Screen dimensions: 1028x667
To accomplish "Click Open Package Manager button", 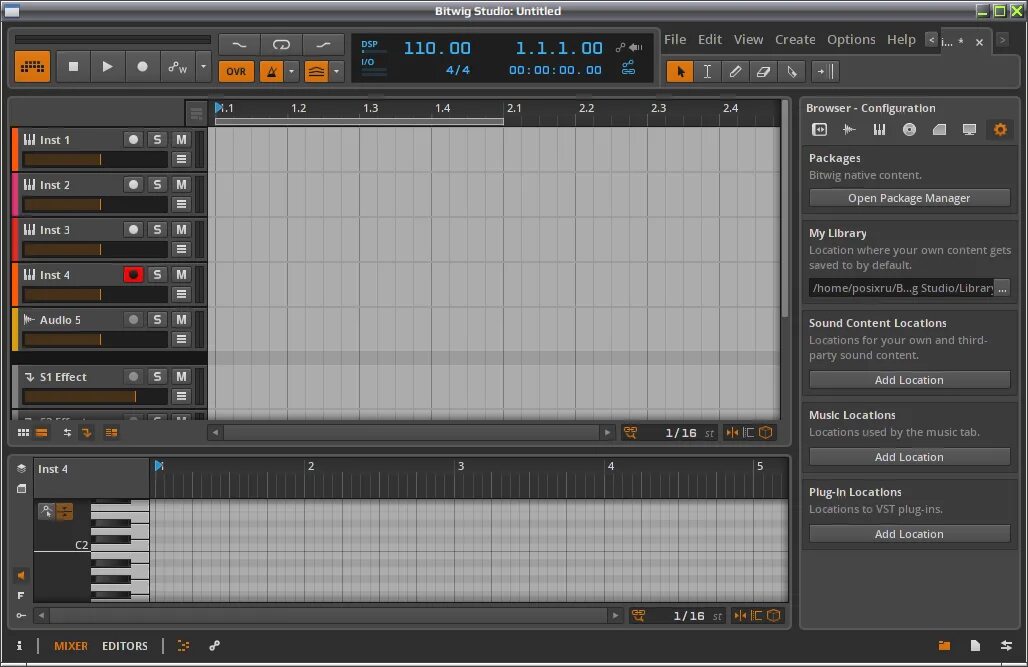I will pos(909,198).
